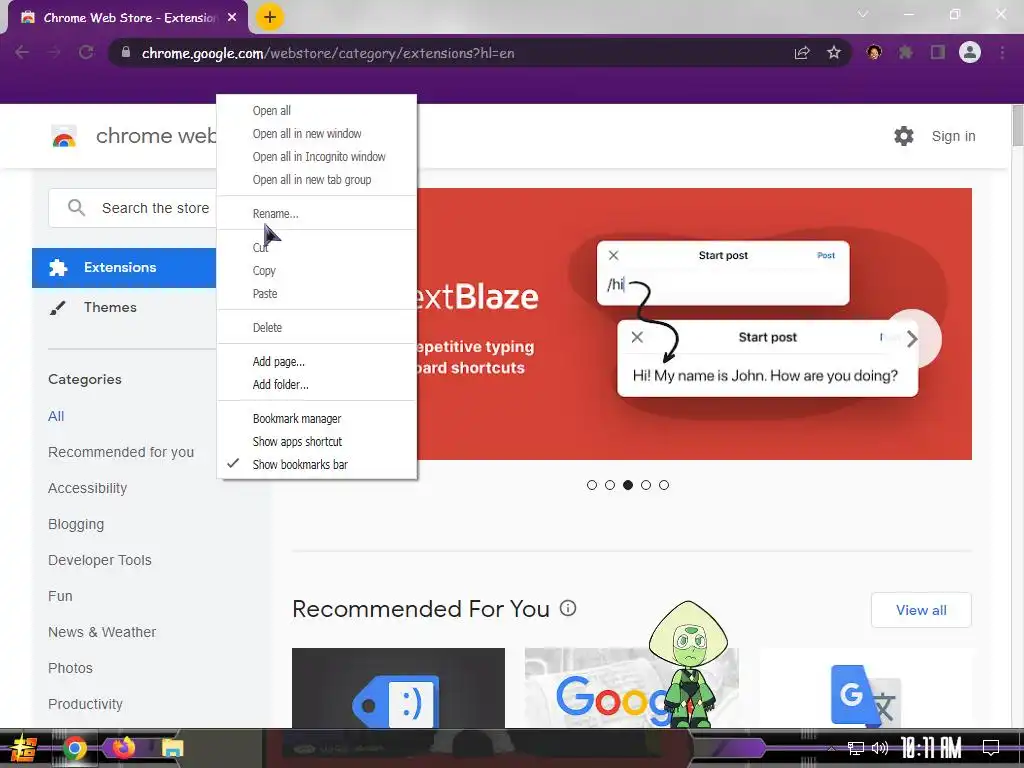Viewport: 1024px width, 768px height.
Task: Click the info icon next to Recommended For You
Action: [x=568, y=608]
